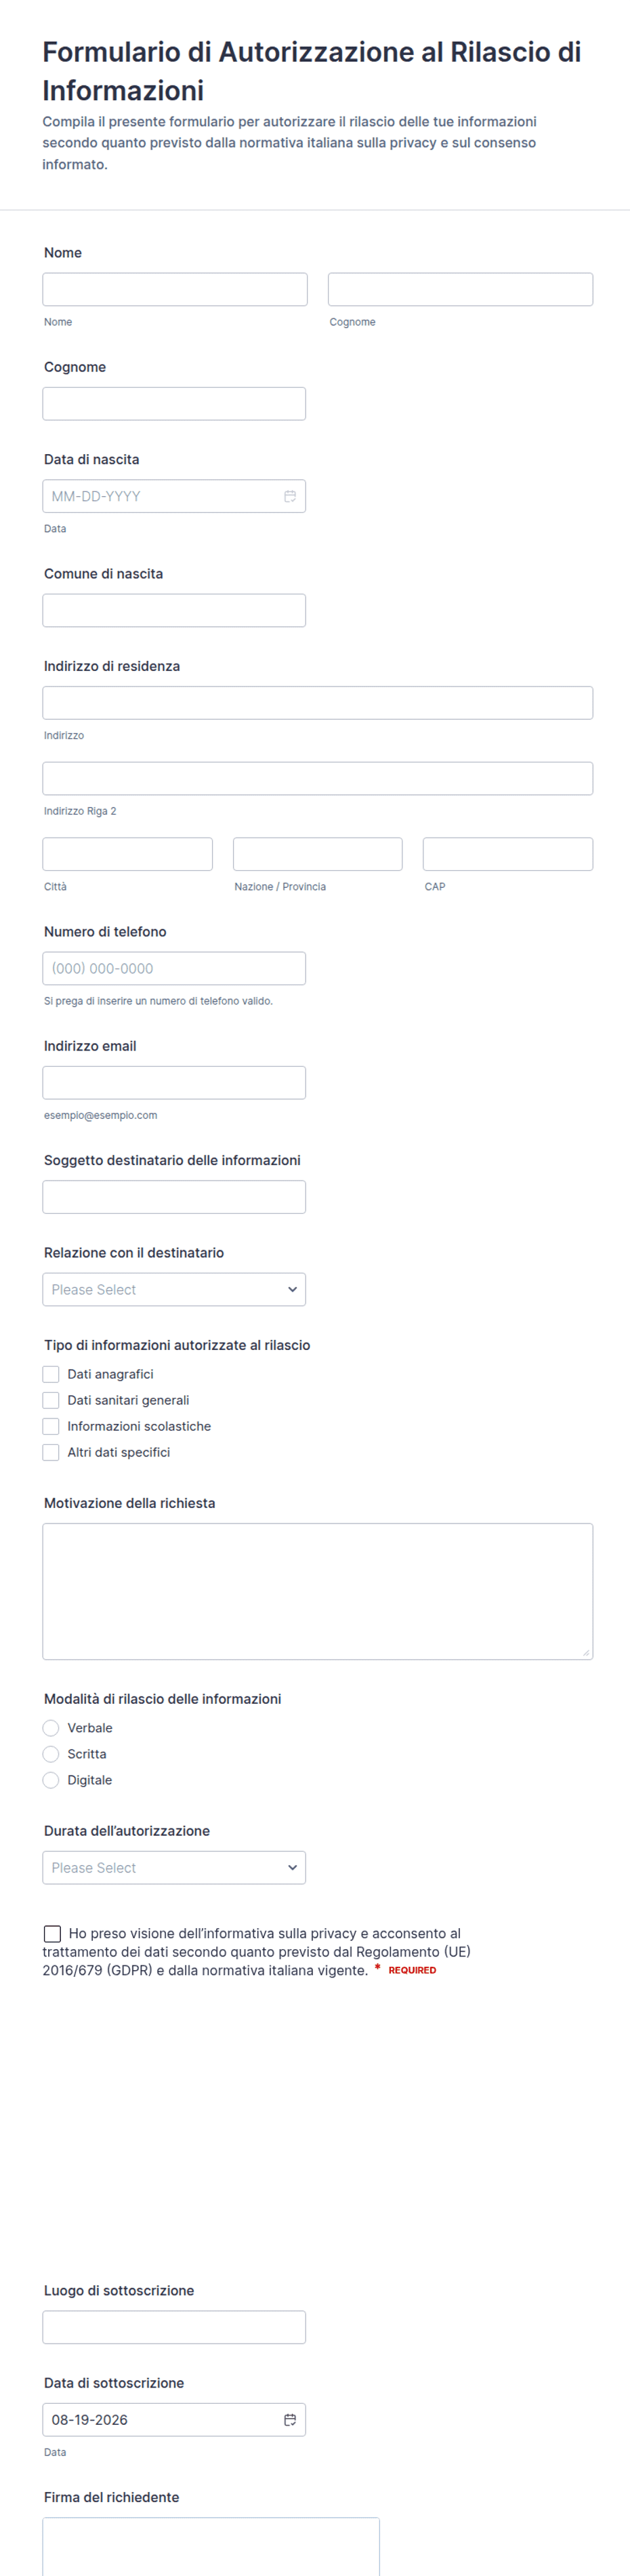Open calendar picker for Data di nascita
Screen dimensions: 630x2576
(x=290, y=496)
